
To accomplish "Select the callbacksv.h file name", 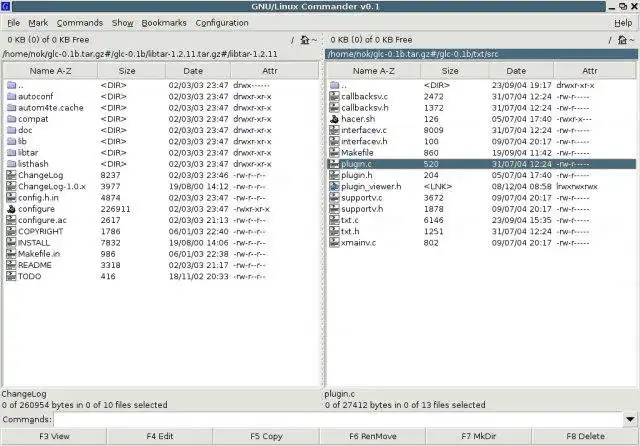I will 365,108.
